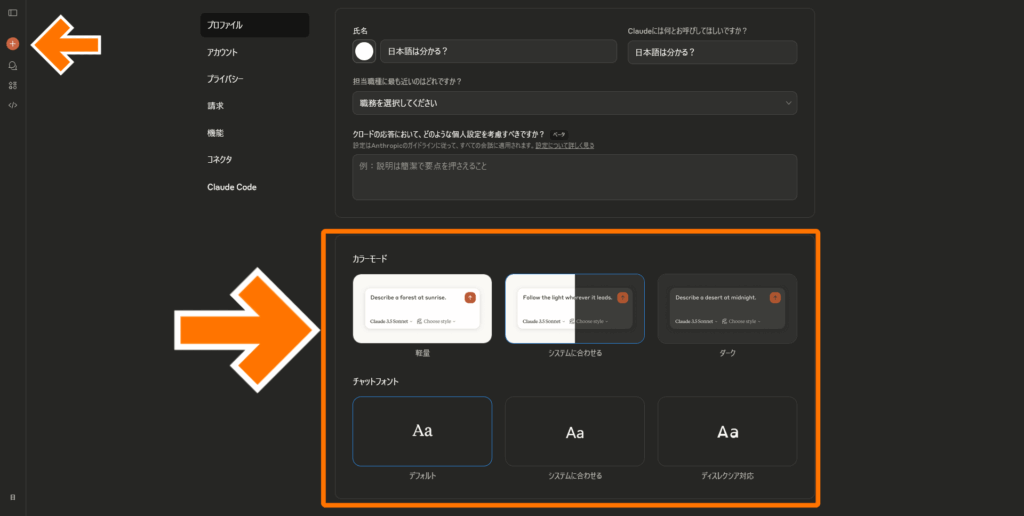Choose the デフォルト chat font card
1024x516 pixels.
coord(423,431)
